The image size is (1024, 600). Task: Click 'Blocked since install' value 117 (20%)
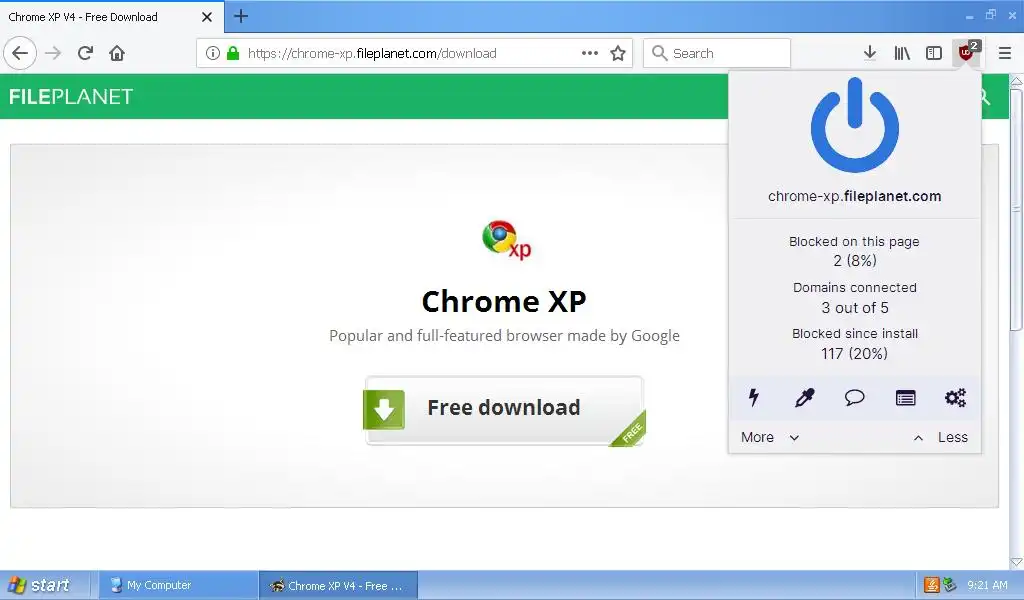(854, 353)
